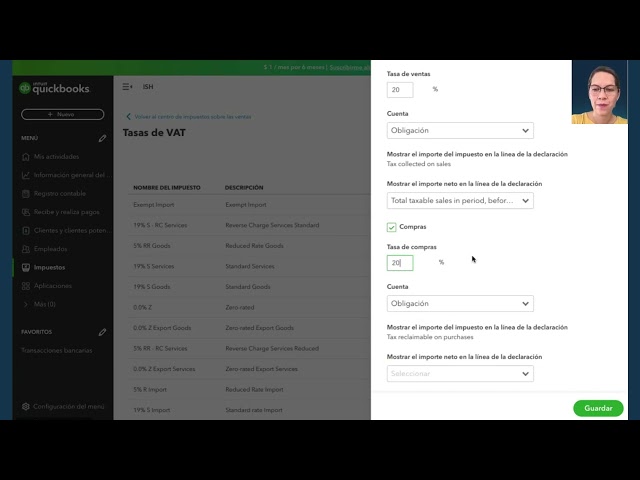Open Mis actividades home icon
This screenshot has width=640, height=480.
[x=26, y=157]
